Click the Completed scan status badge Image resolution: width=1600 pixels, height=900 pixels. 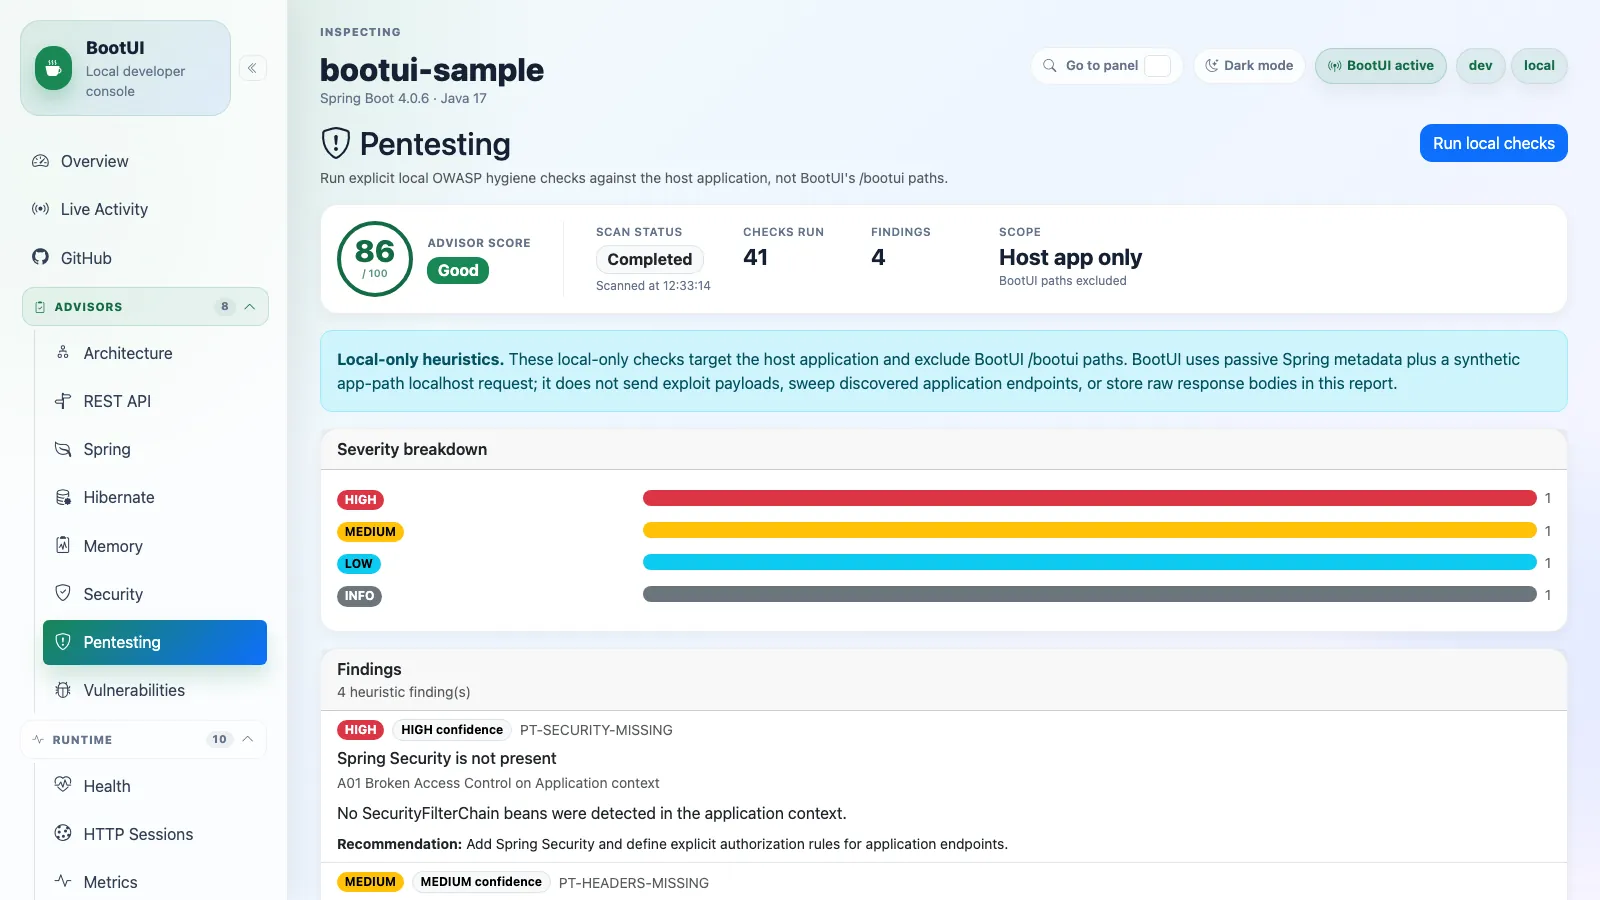pyautogui.click(x=650, y=259)
